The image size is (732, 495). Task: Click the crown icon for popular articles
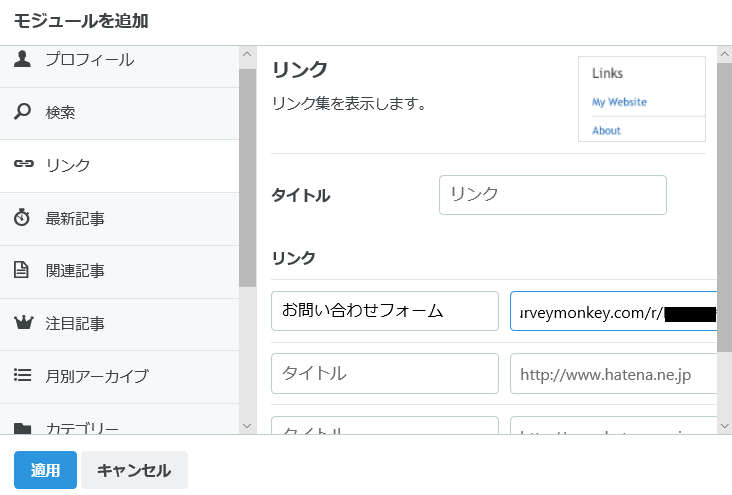23,322
